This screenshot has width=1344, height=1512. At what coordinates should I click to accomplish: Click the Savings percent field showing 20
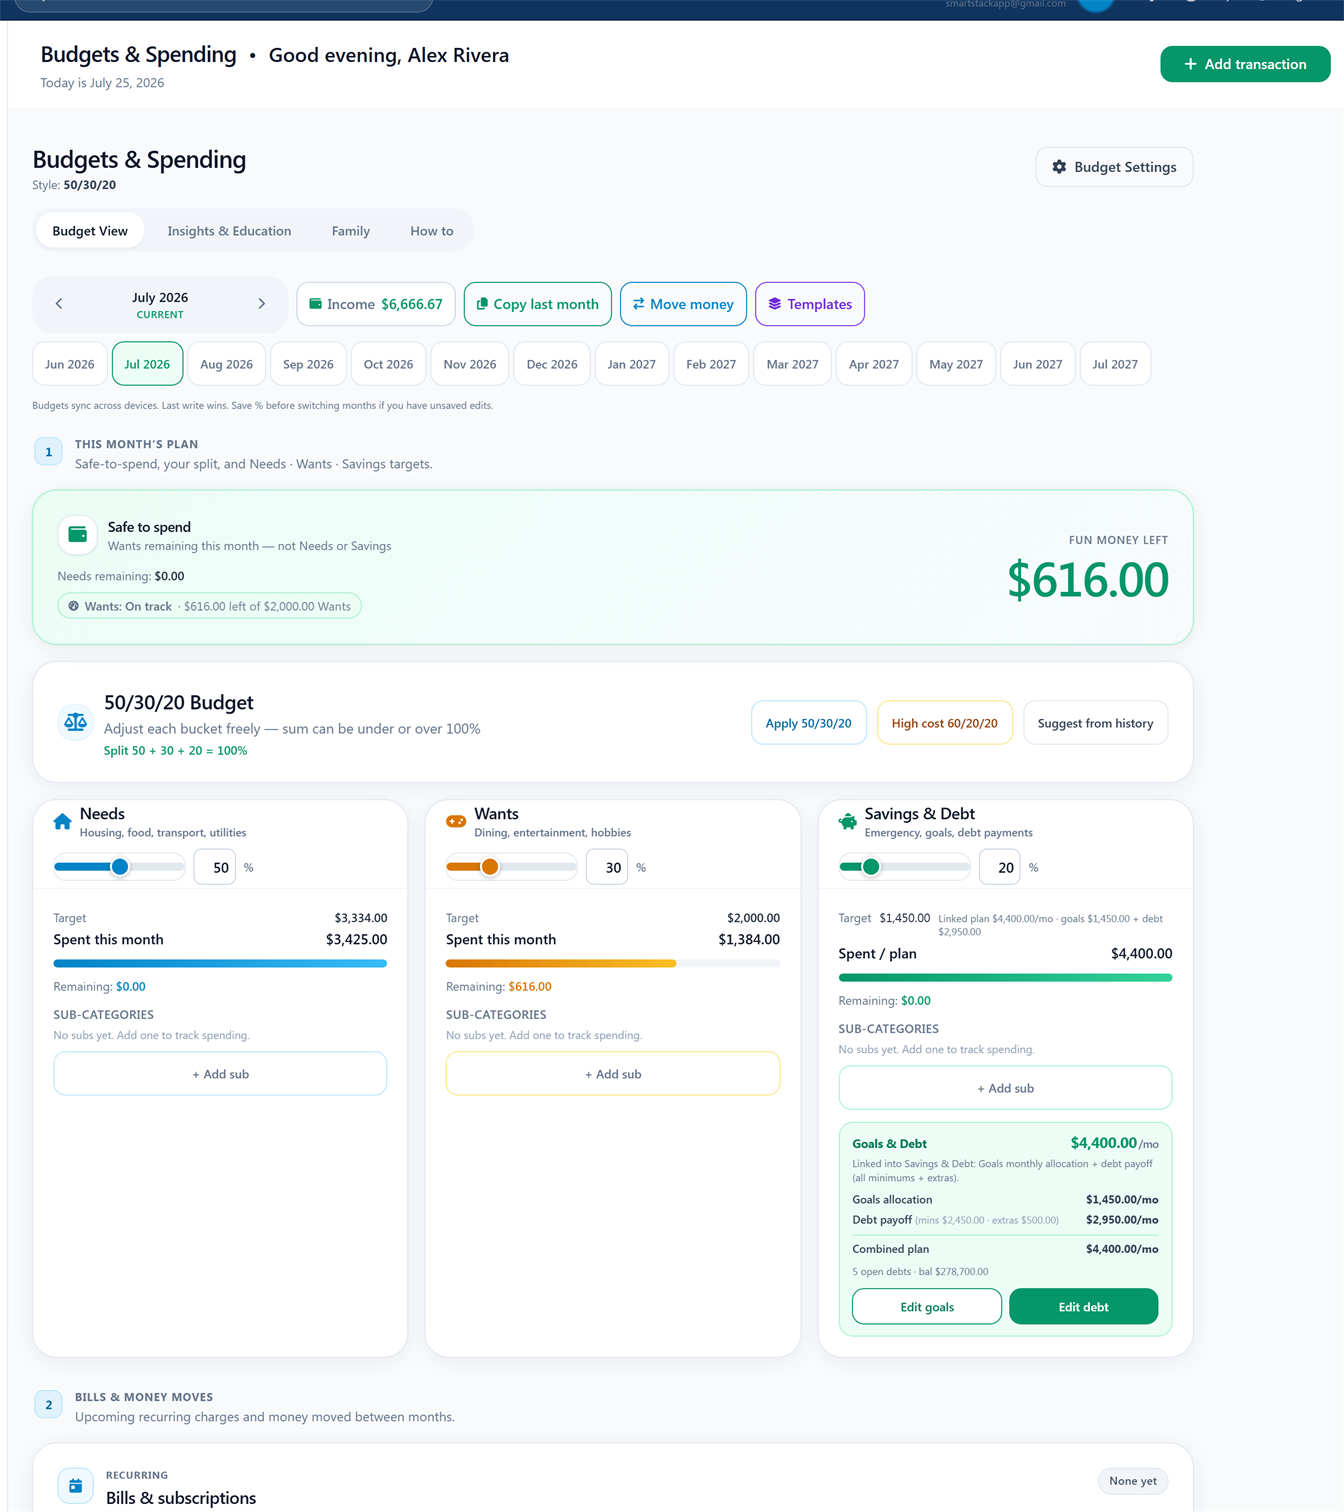[1000, 867]
